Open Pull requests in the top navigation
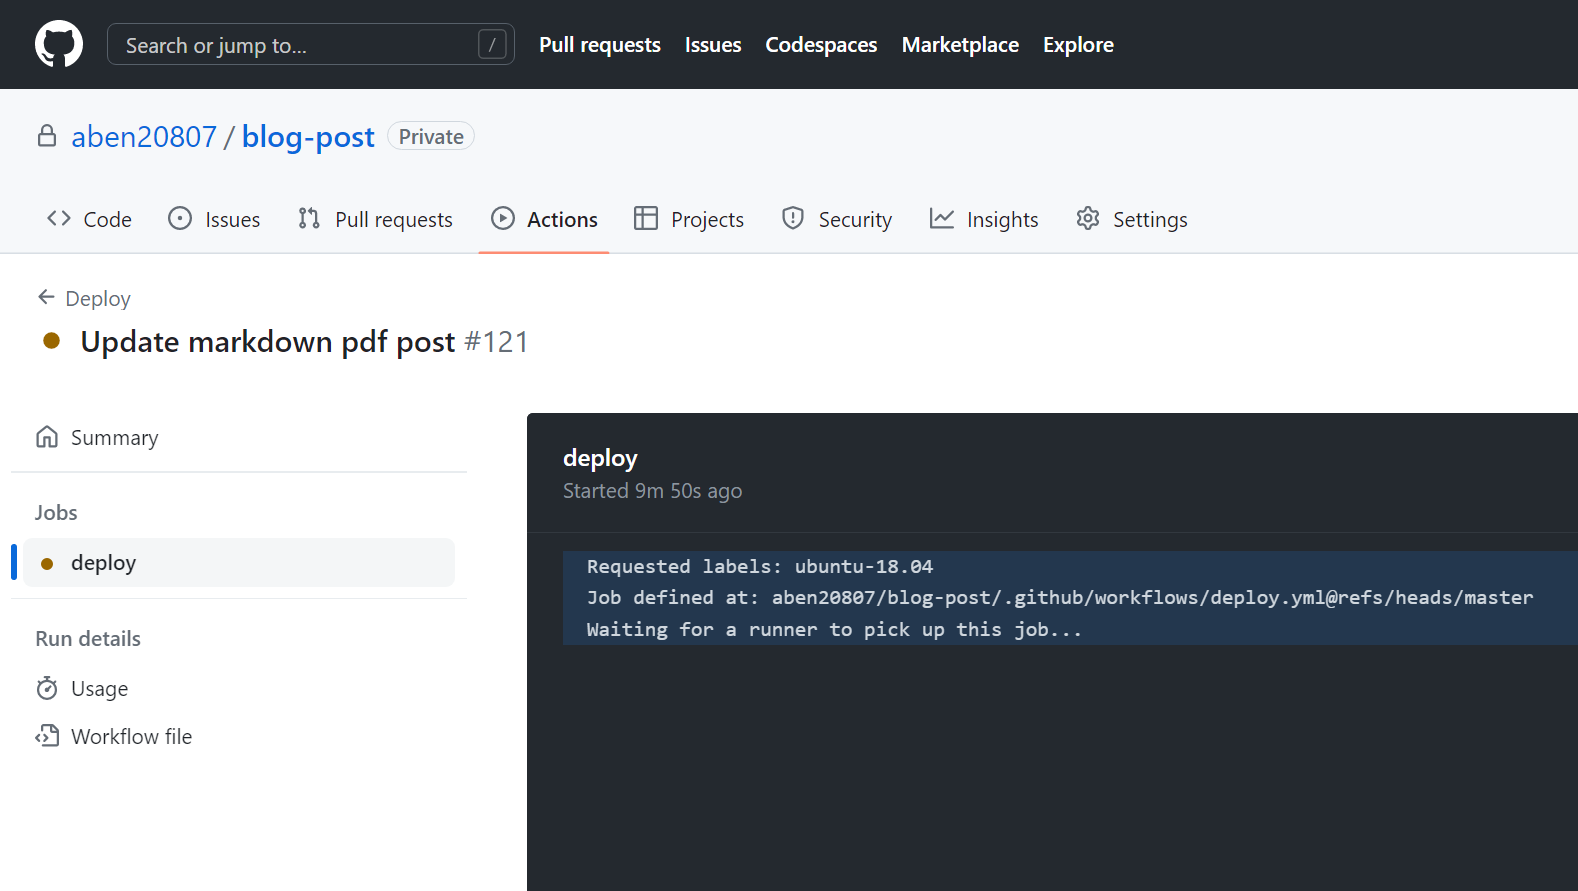 [600, 45]
